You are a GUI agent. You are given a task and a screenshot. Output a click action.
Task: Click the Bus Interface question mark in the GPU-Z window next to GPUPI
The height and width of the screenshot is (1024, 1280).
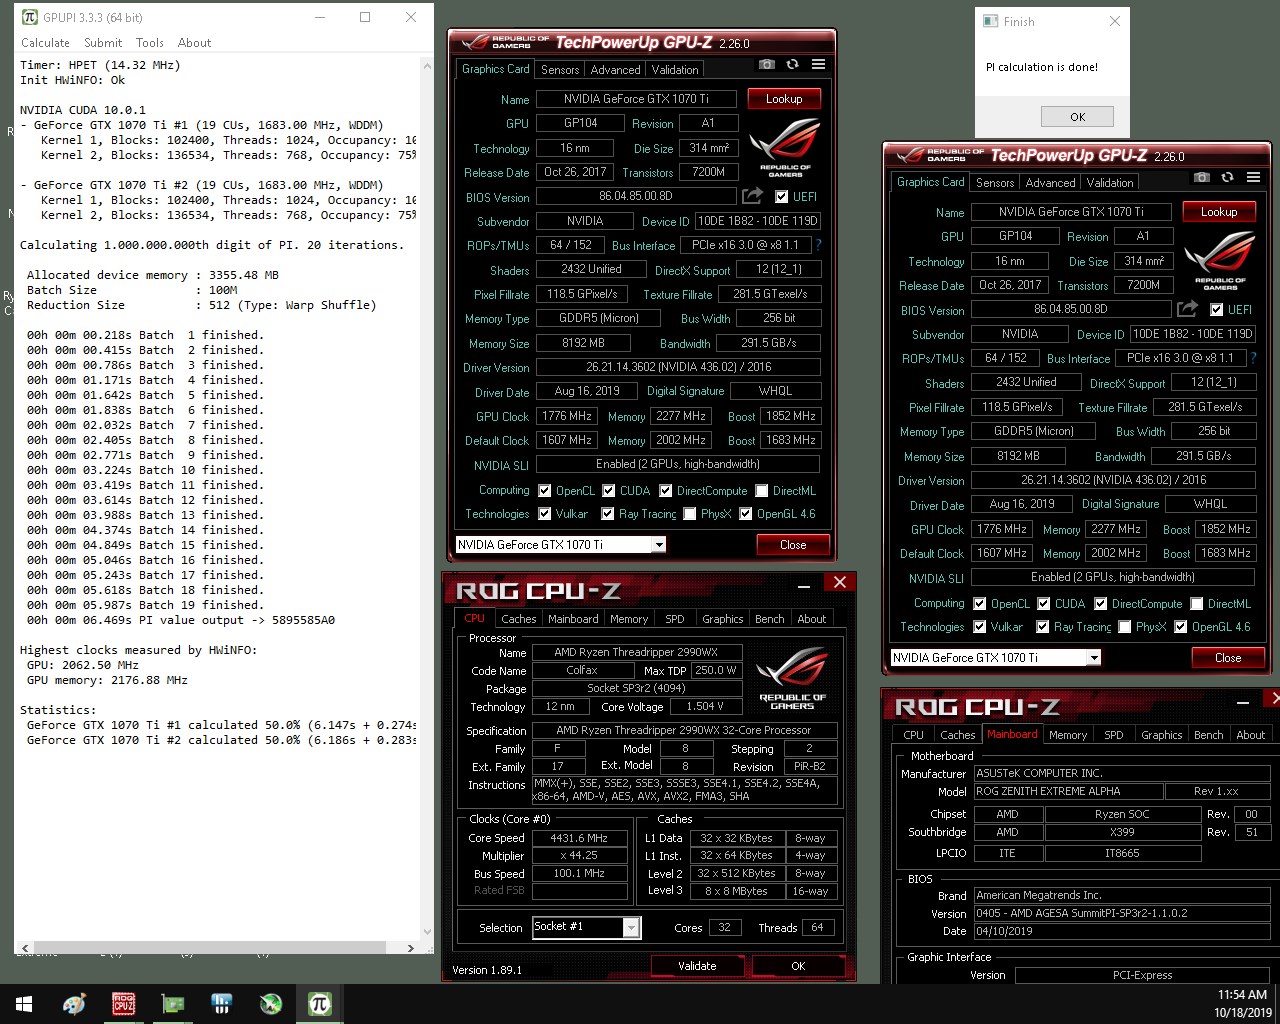[x=818, y=245]
